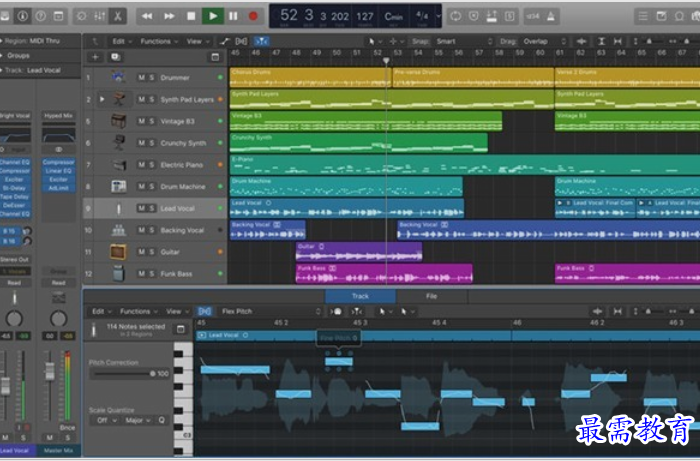Solo the Funk Bass track
Viewport: 700px width, 461px height.
point(152,274)
